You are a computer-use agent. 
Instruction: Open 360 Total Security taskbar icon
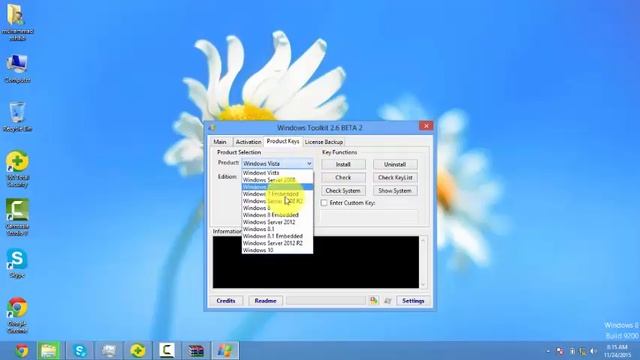pos(138,350)
